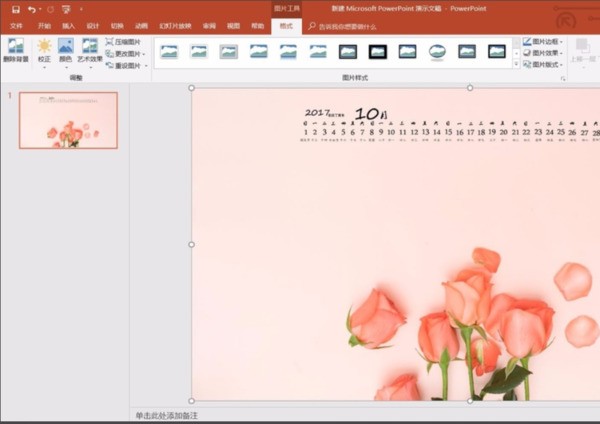
Task: Undo the last action
Action: pyautogui.click(x=32, y=9)
